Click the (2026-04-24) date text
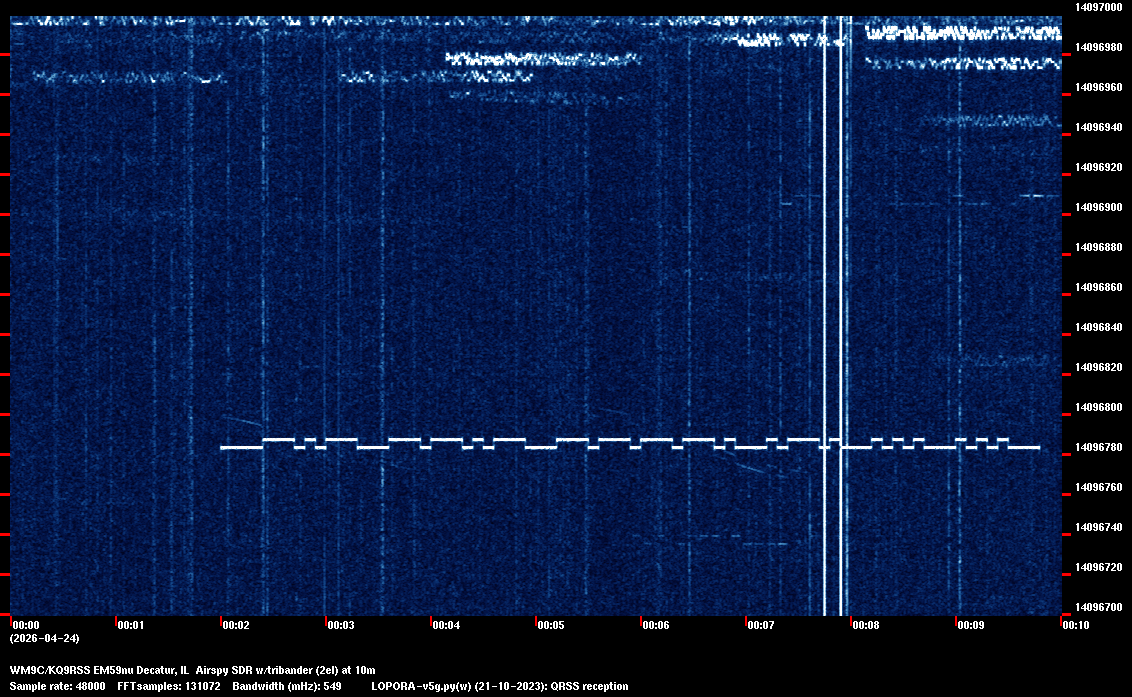The image size is (1132, 697). [44, 638]
